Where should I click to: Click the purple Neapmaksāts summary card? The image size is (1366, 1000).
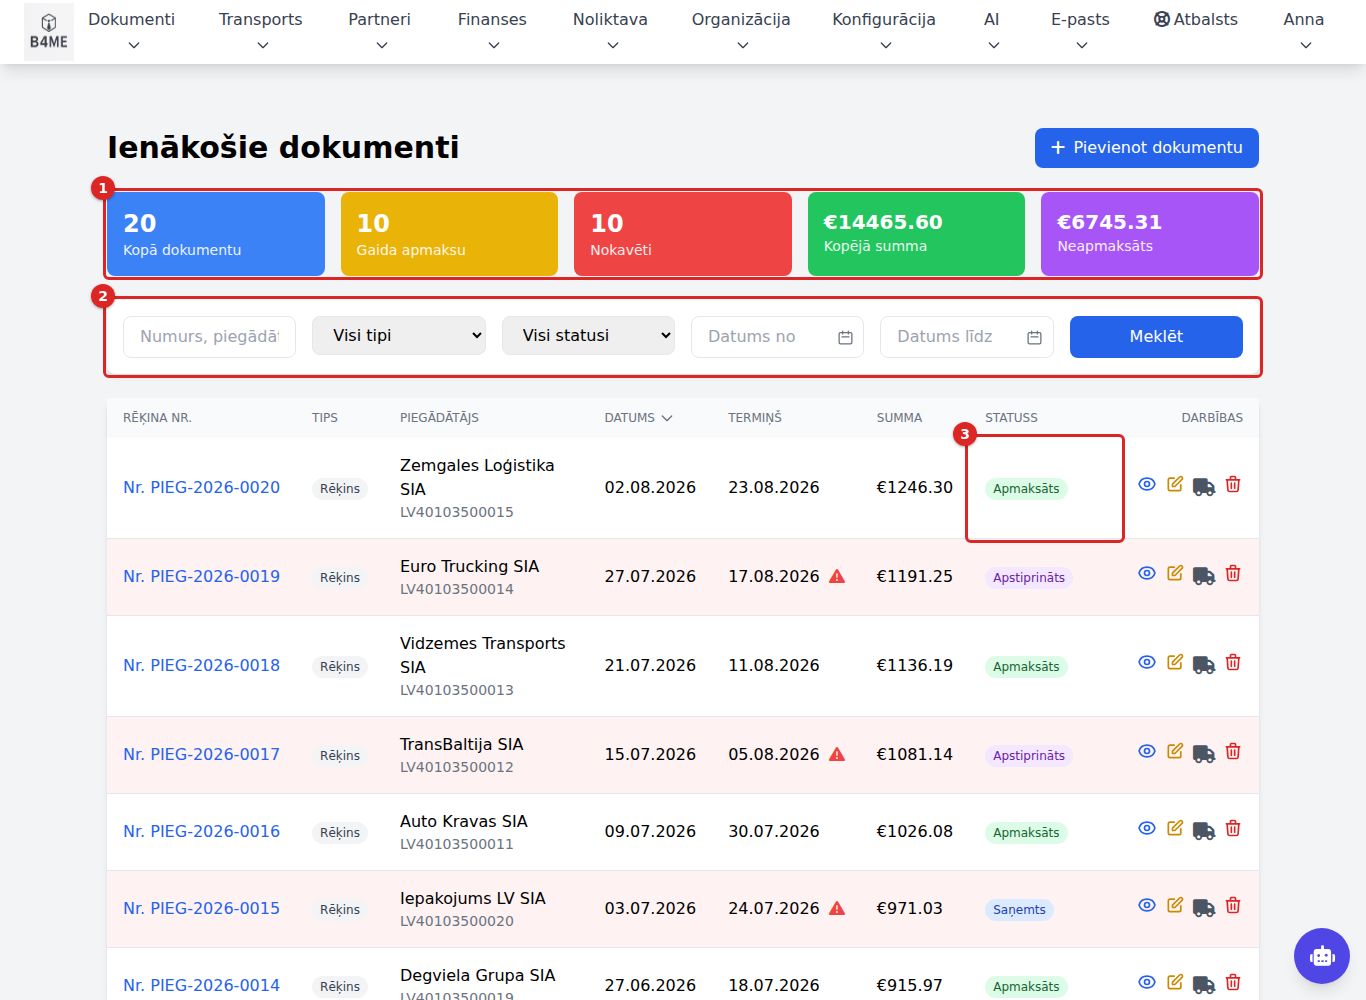[1150, 234]
